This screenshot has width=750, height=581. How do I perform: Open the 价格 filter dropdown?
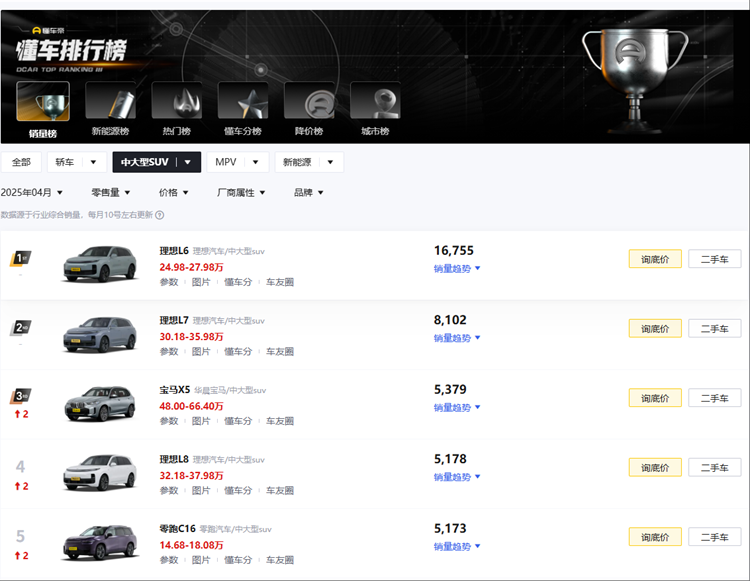click(173, 192)
